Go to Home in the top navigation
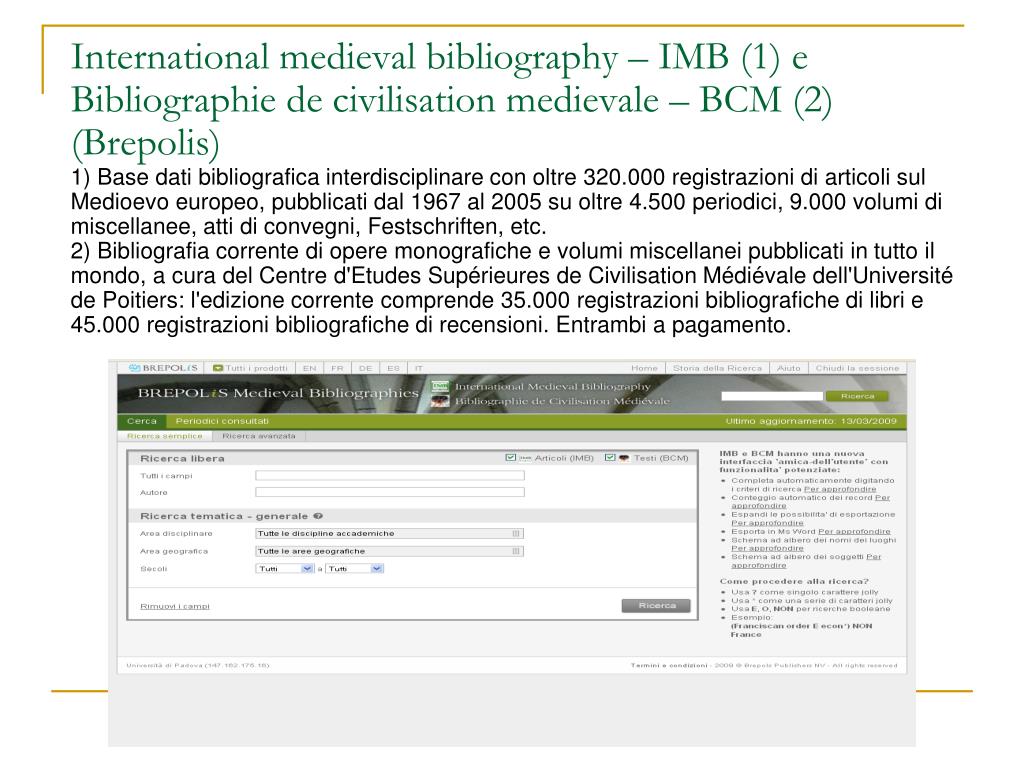Viewport: 1024px width, 768px height. 644,368
